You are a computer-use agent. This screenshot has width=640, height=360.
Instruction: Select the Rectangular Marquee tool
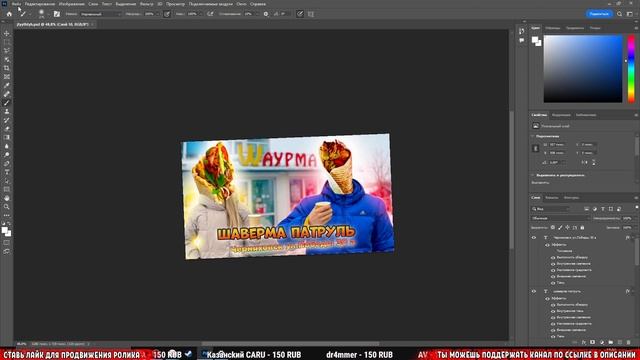7,42
